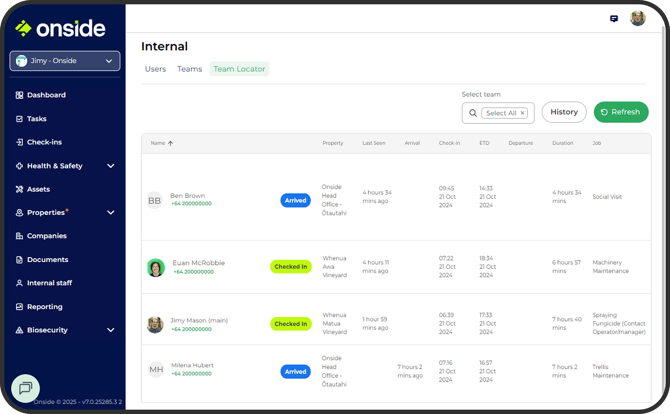Sort table by Name column header
Screen dimensions: 670x414
(161, 143)
